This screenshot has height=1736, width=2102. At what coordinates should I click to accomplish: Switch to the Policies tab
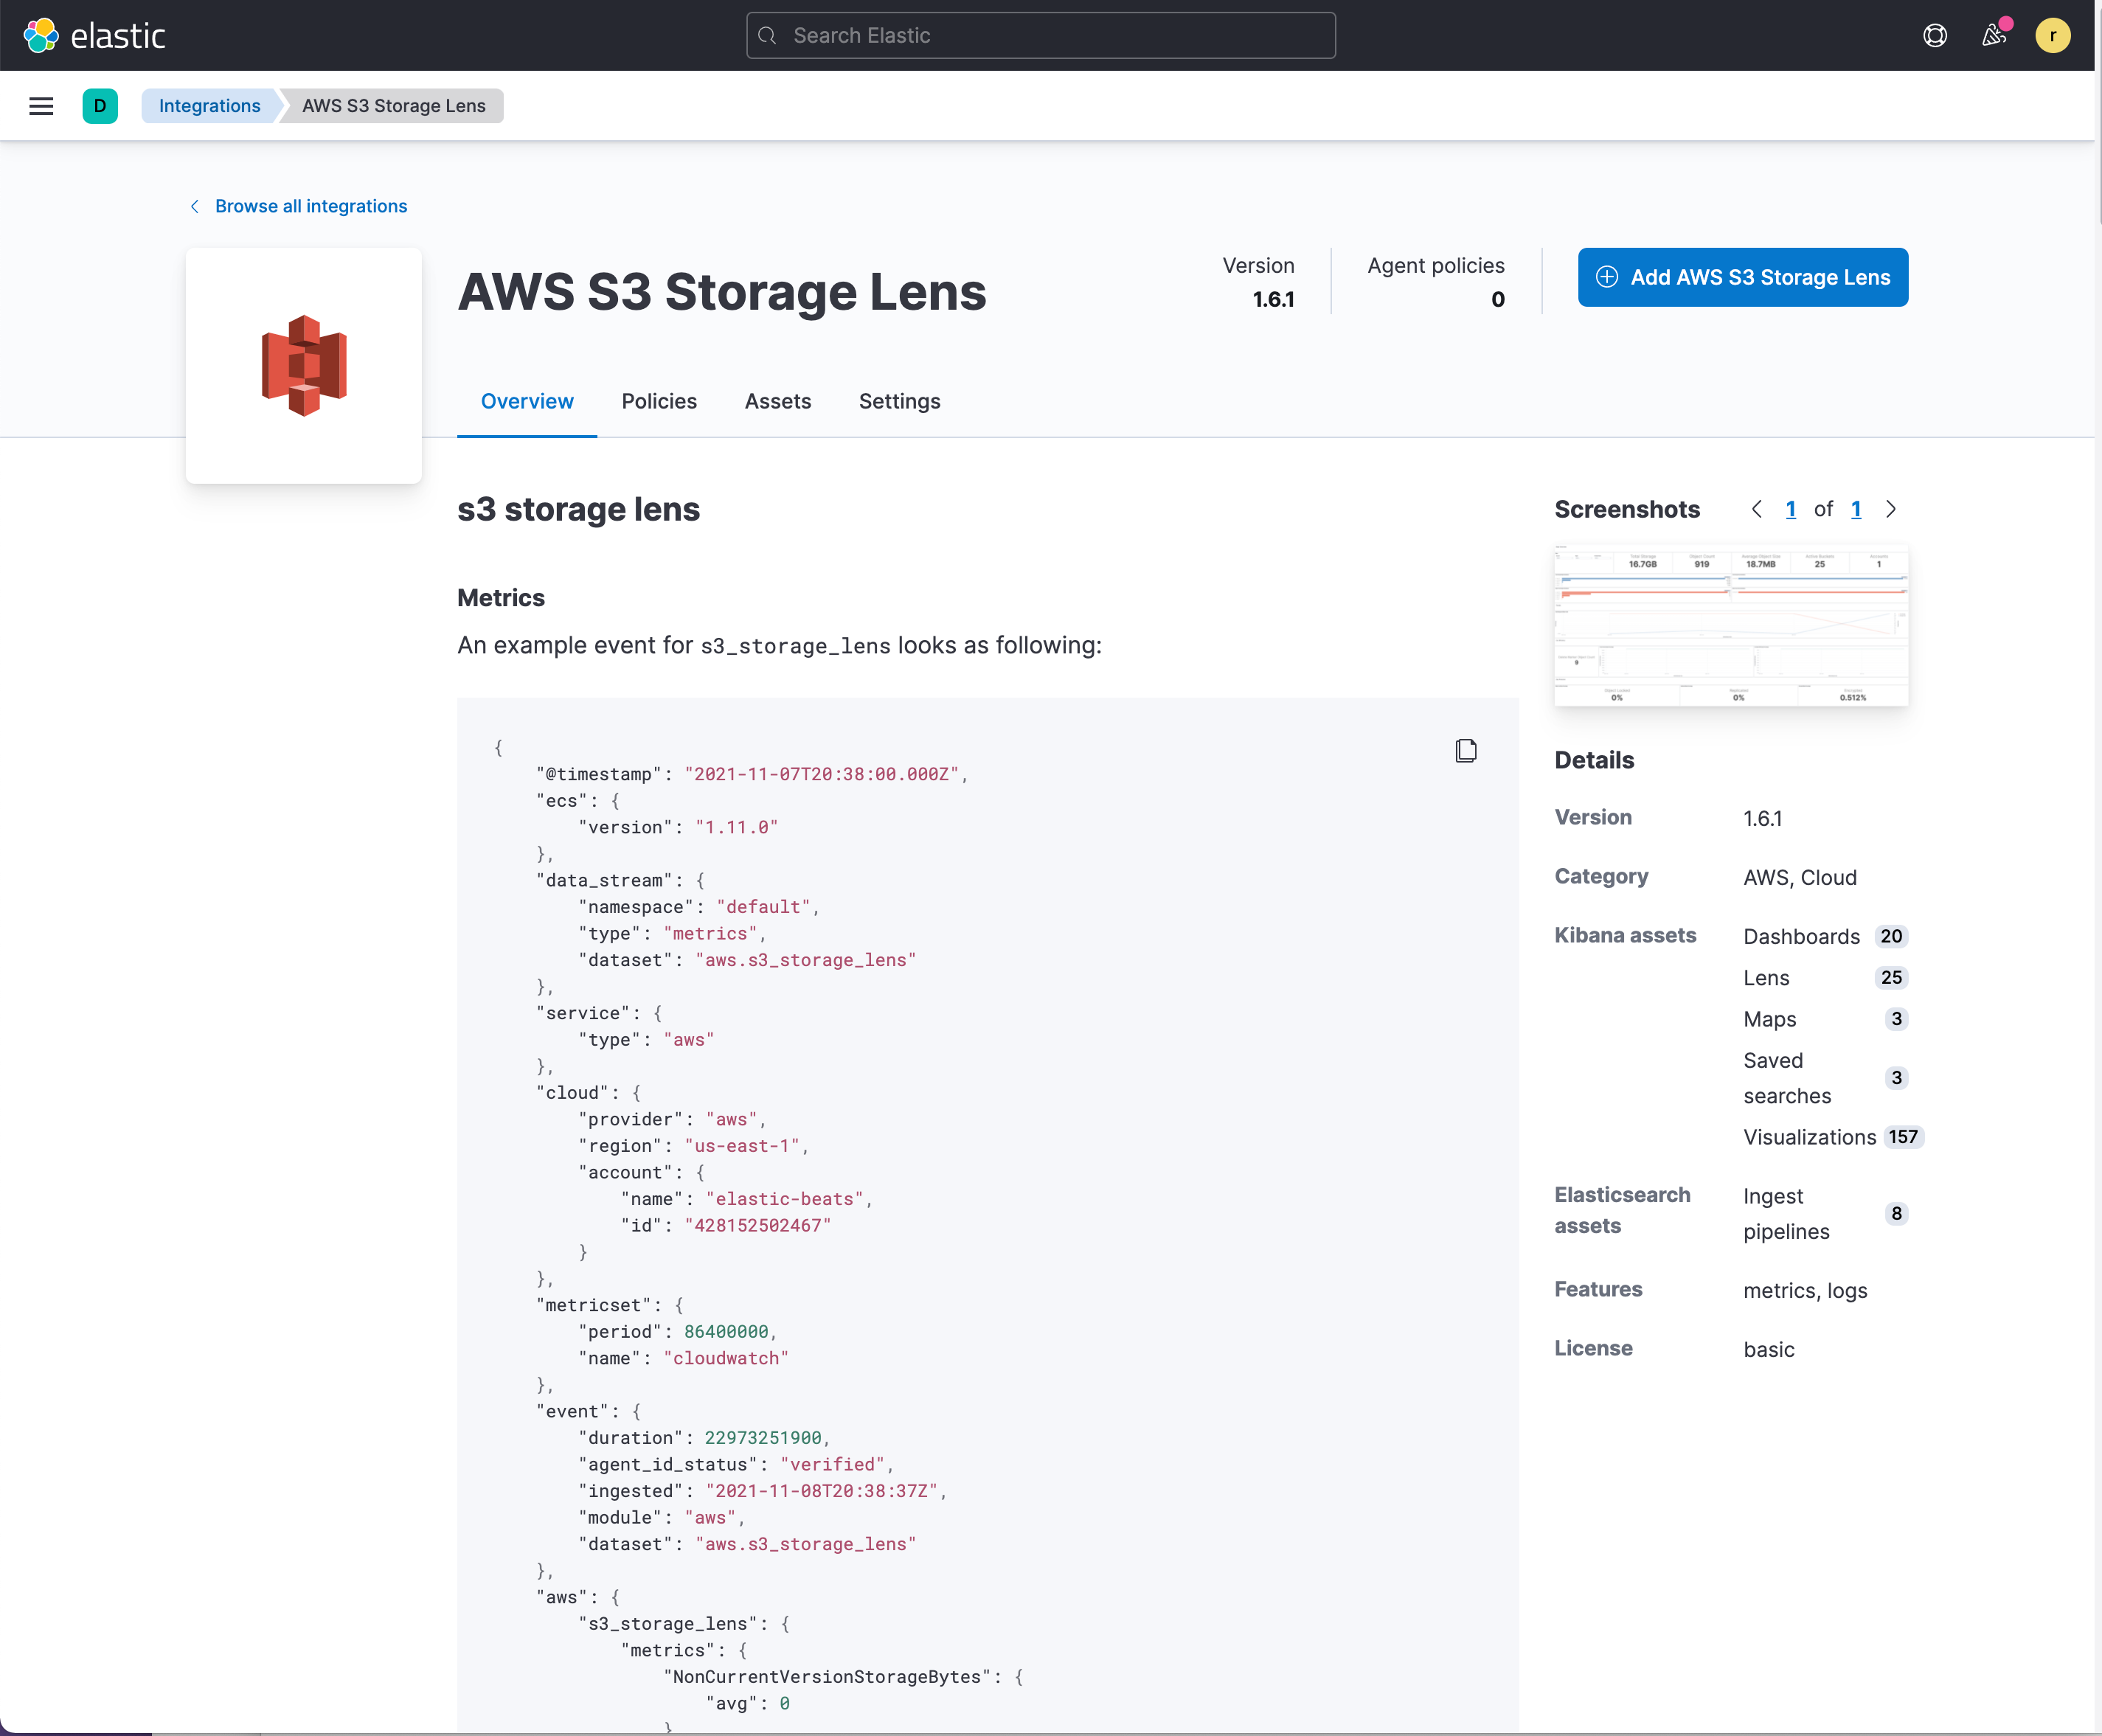[659, 401]
